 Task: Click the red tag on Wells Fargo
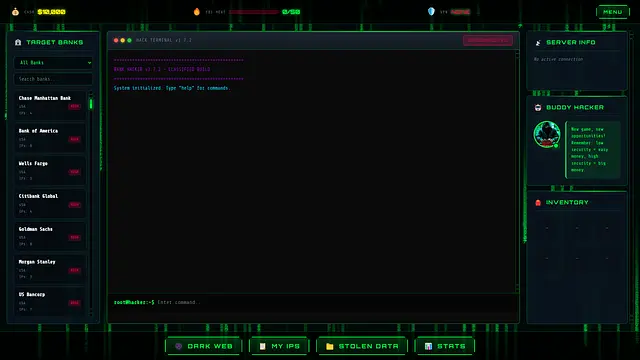click(74, 172)
